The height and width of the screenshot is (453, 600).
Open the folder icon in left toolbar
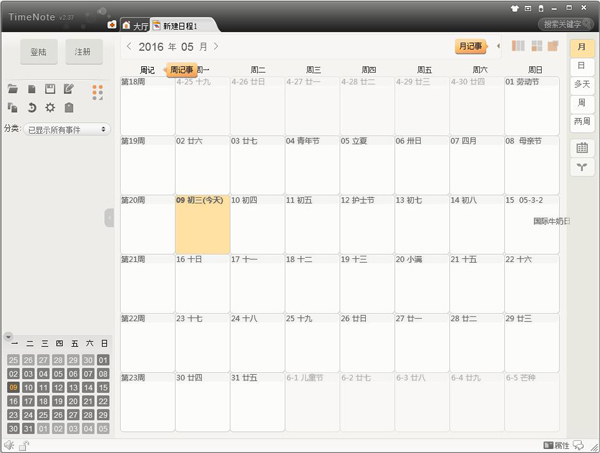point(13,89)
